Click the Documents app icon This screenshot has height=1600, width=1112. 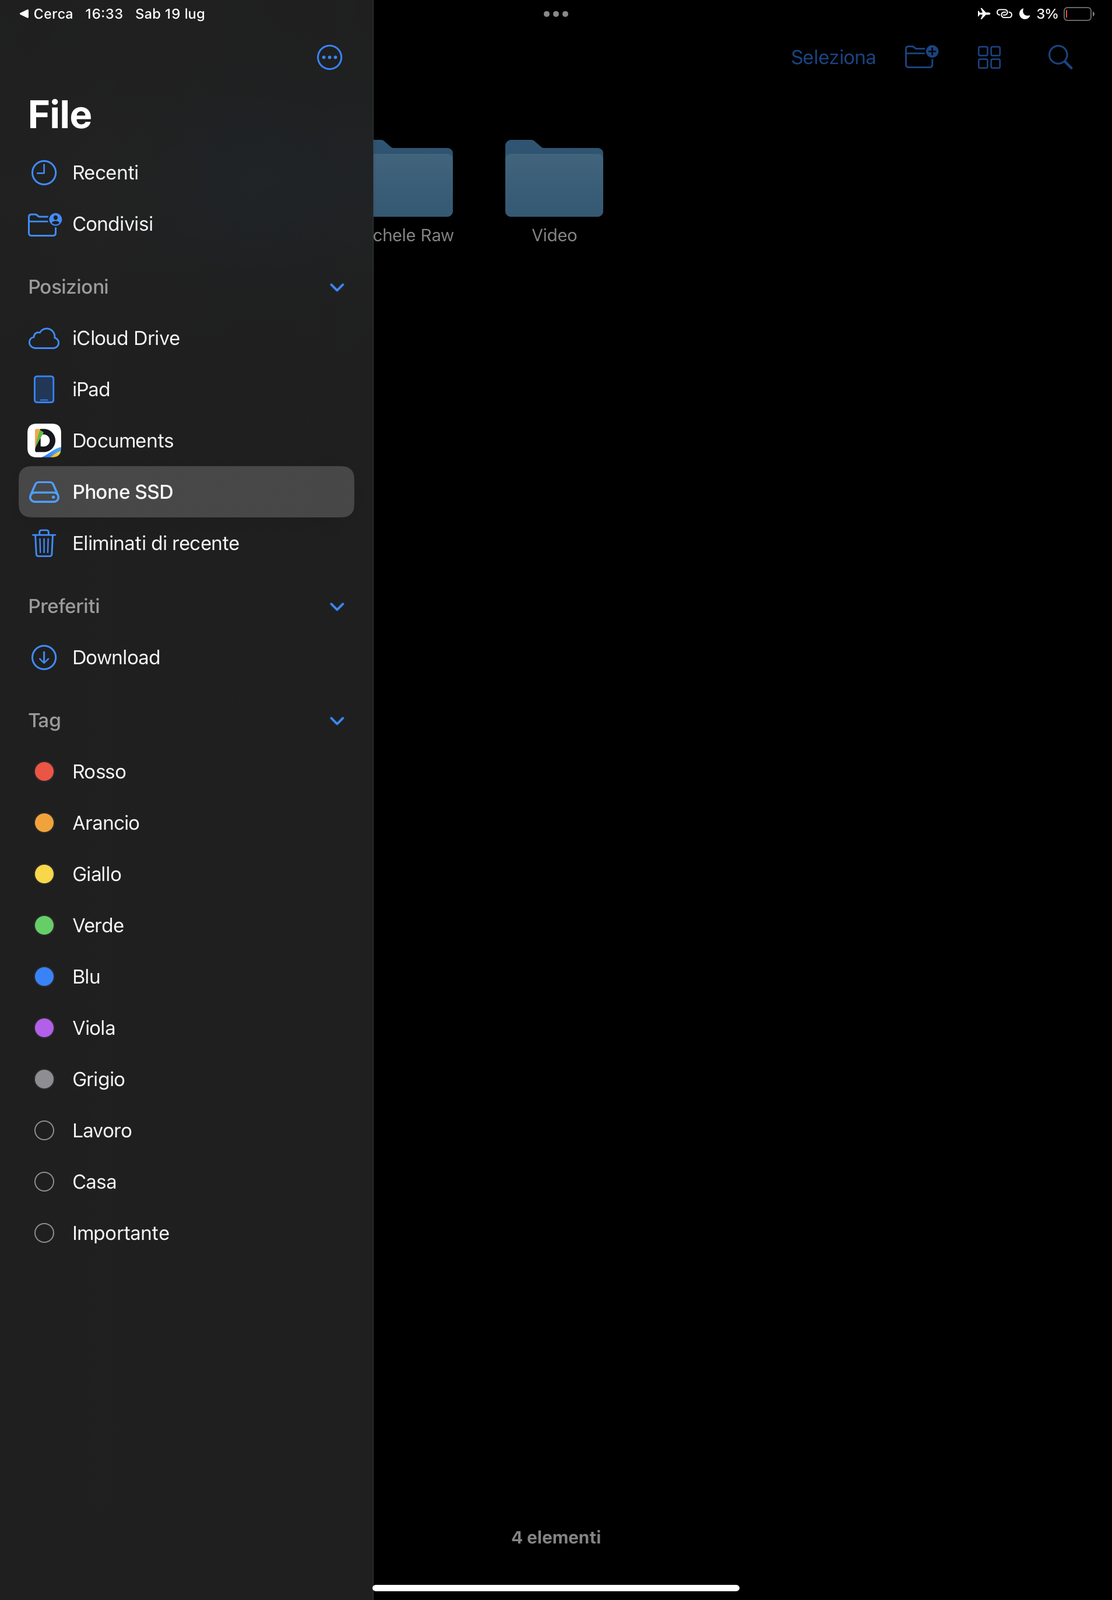(x=44, y=441)
